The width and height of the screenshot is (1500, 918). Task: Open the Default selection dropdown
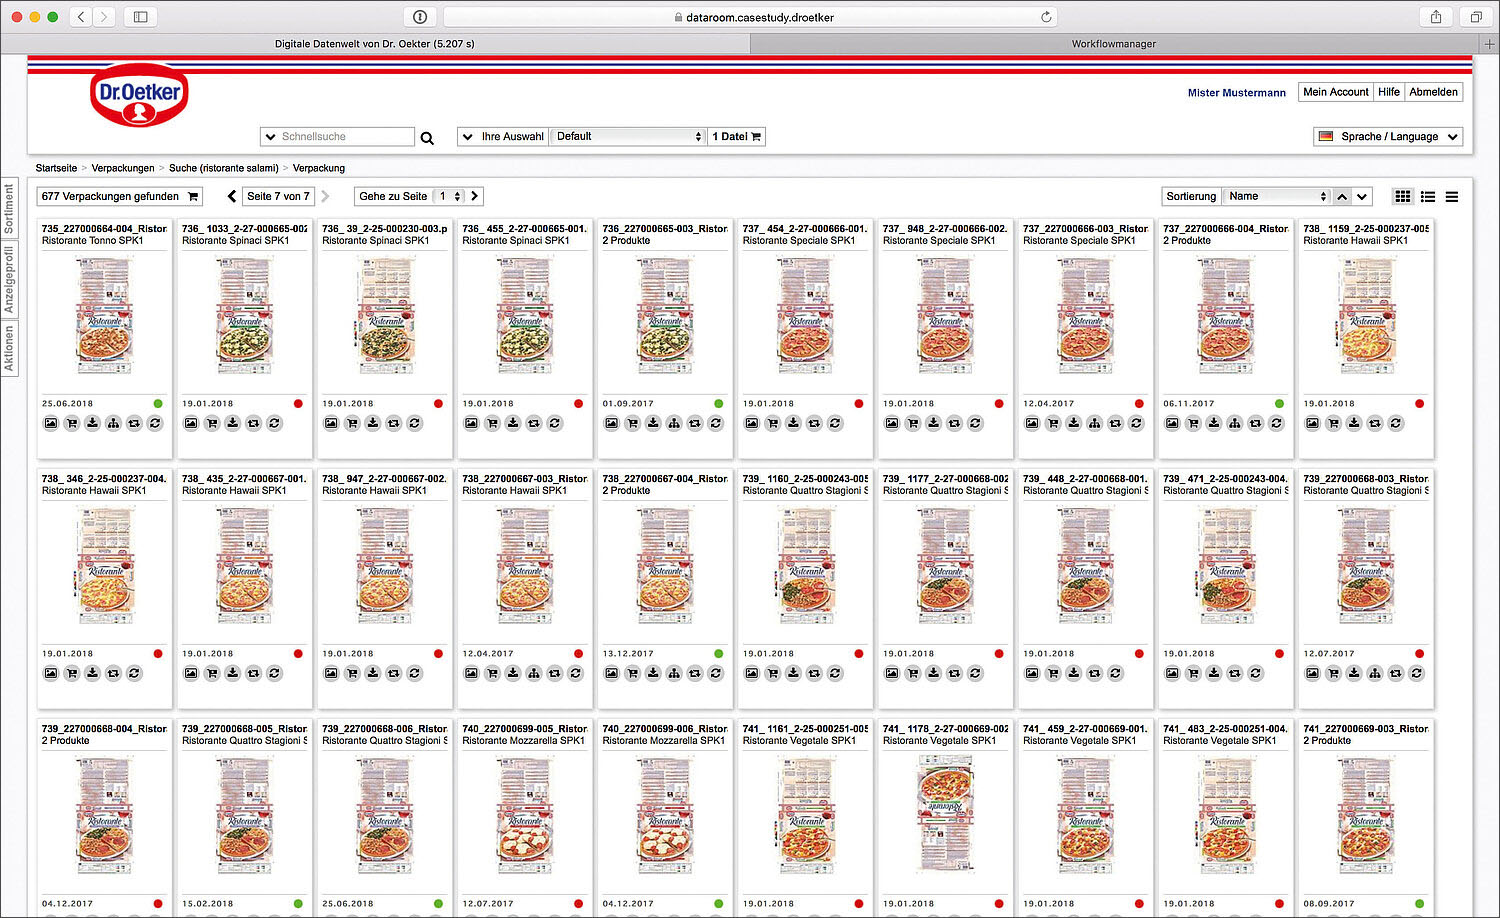[x=629, y=136]
